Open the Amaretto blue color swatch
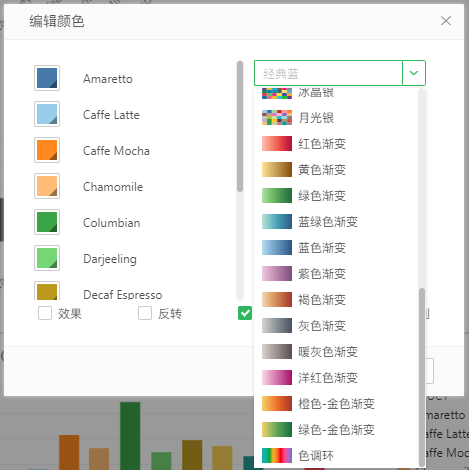469x470 pixels. click(x=47, y=78)
